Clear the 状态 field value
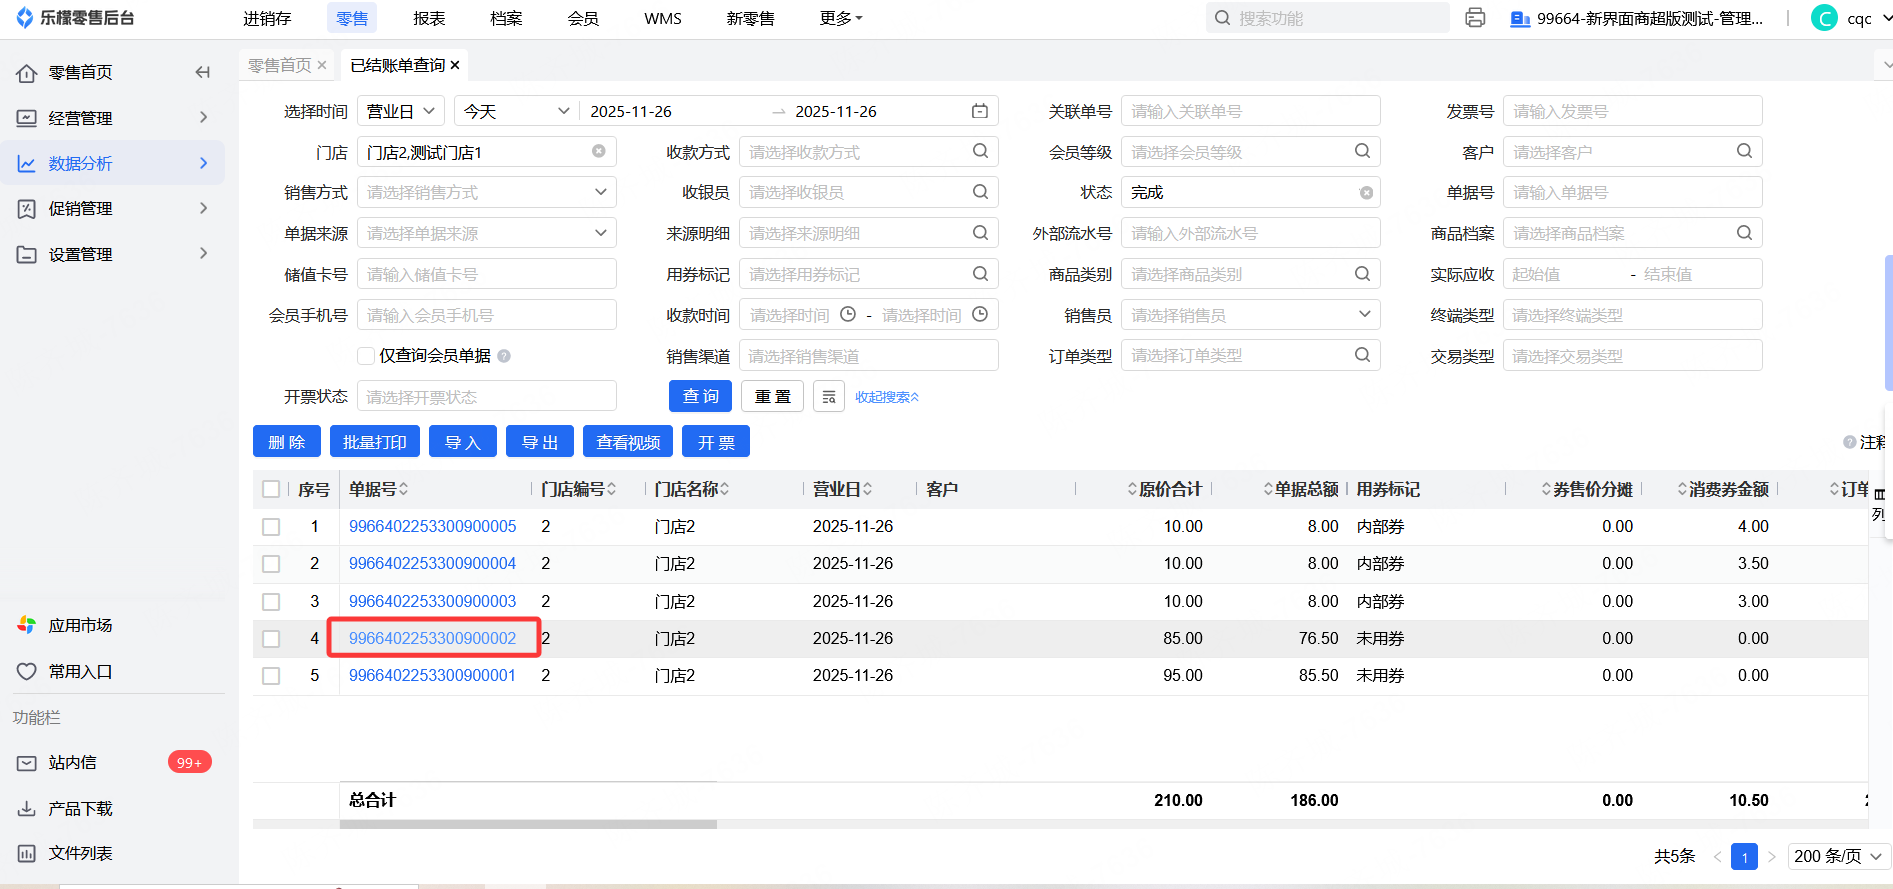 pos(1366,193)
